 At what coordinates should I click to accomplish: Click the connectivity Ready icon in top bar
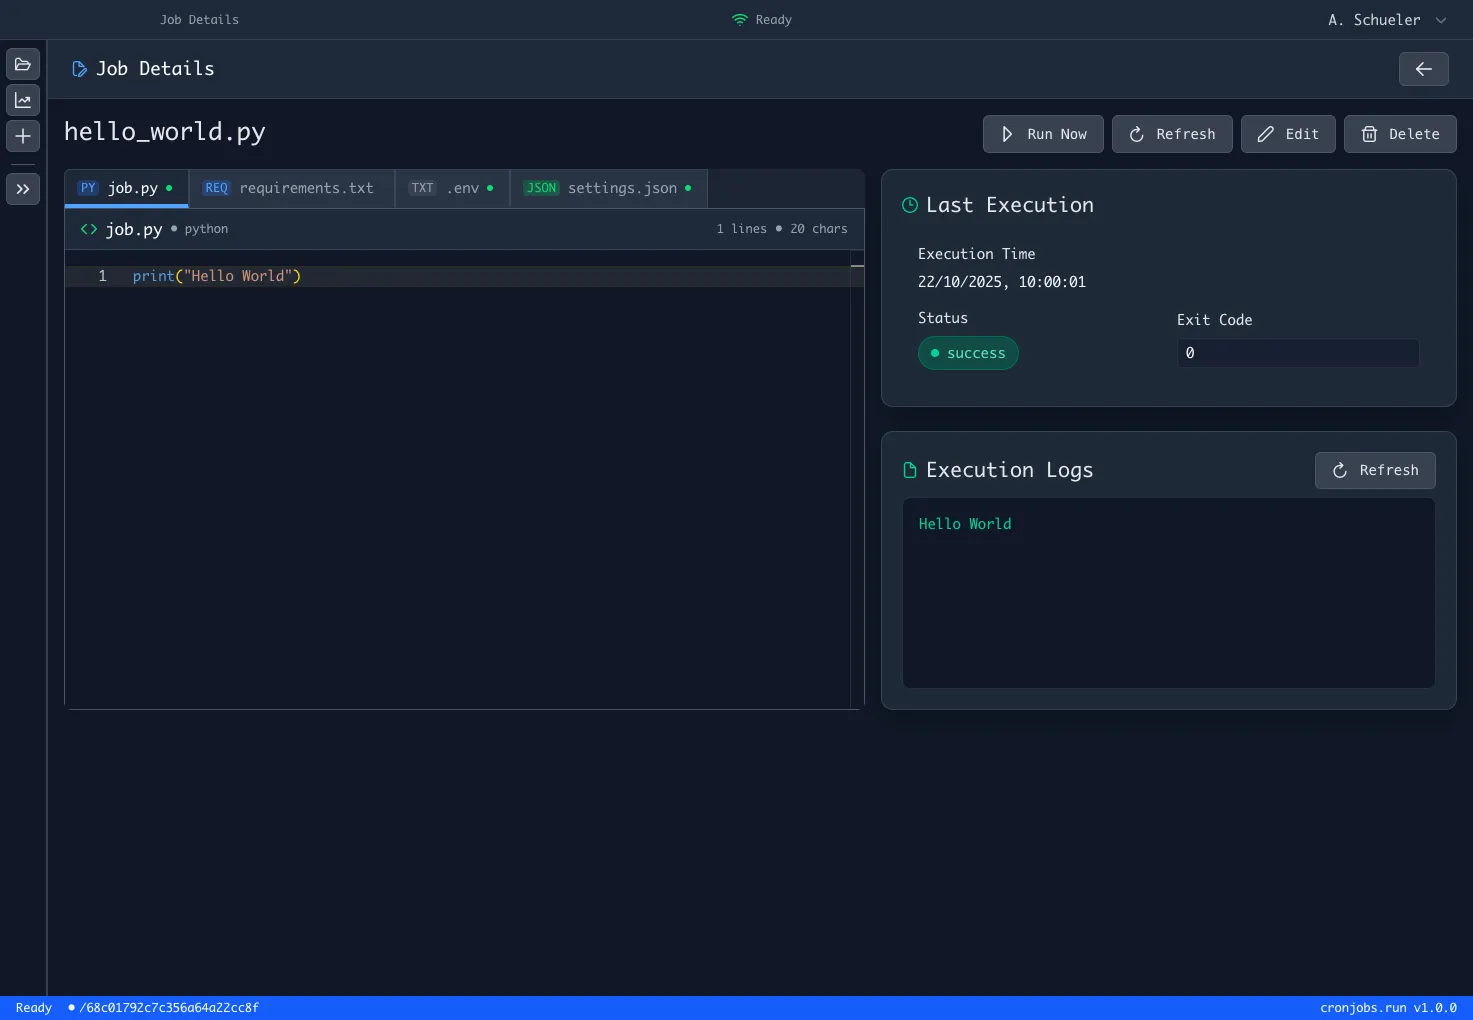pos(739,19)
